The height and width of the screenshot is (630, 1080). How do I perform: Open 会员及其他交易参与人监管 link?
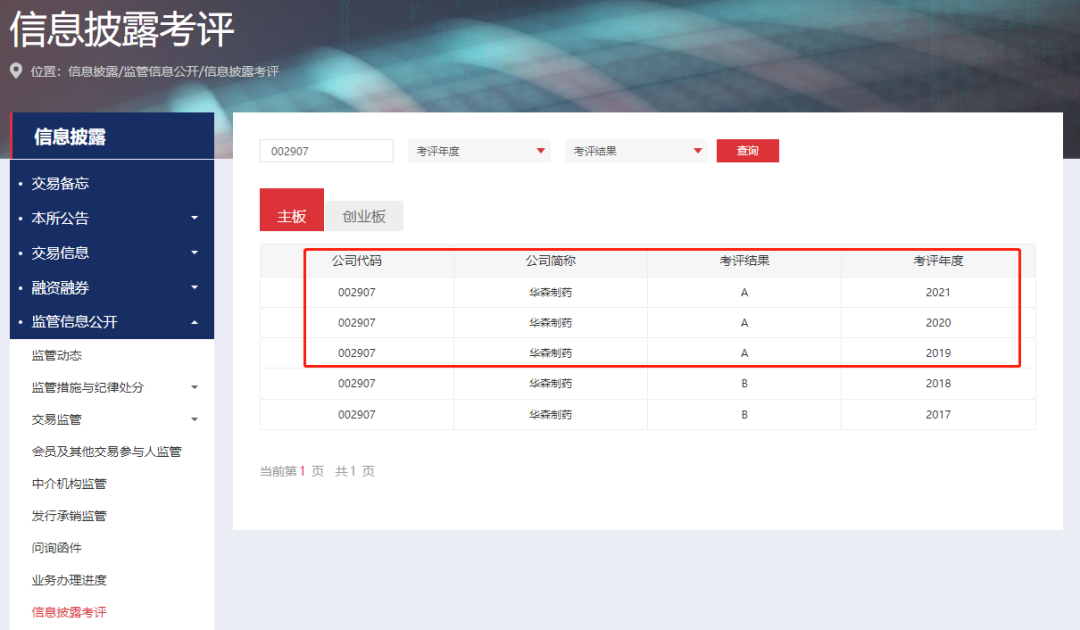(107, 452)
